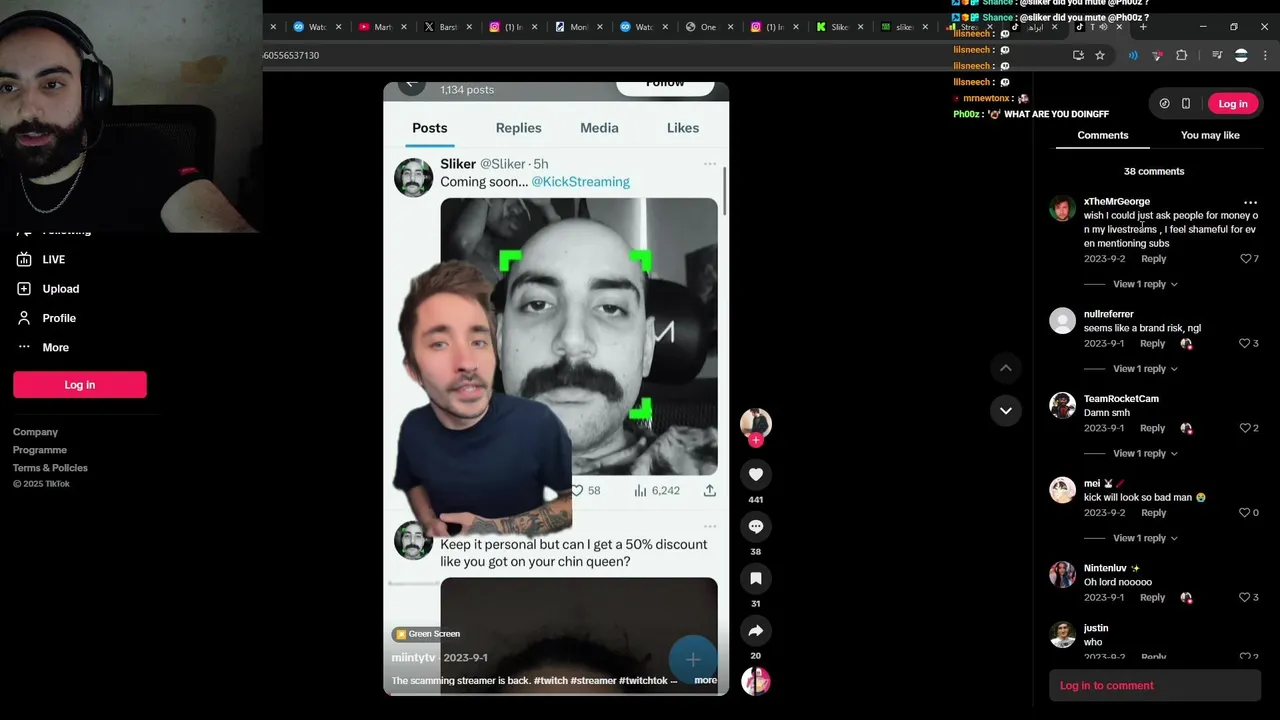This screenshot has width=1280, height=720.
Task: Click the Green Screen effect tag
Action: [427, 634]
